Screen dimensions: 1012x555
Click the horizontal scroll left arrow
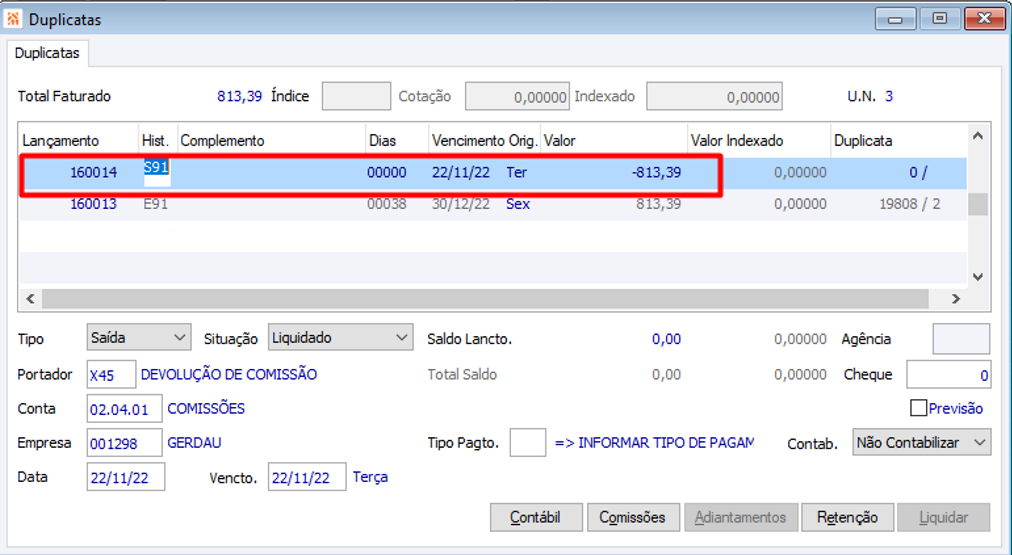coord(30,298)
